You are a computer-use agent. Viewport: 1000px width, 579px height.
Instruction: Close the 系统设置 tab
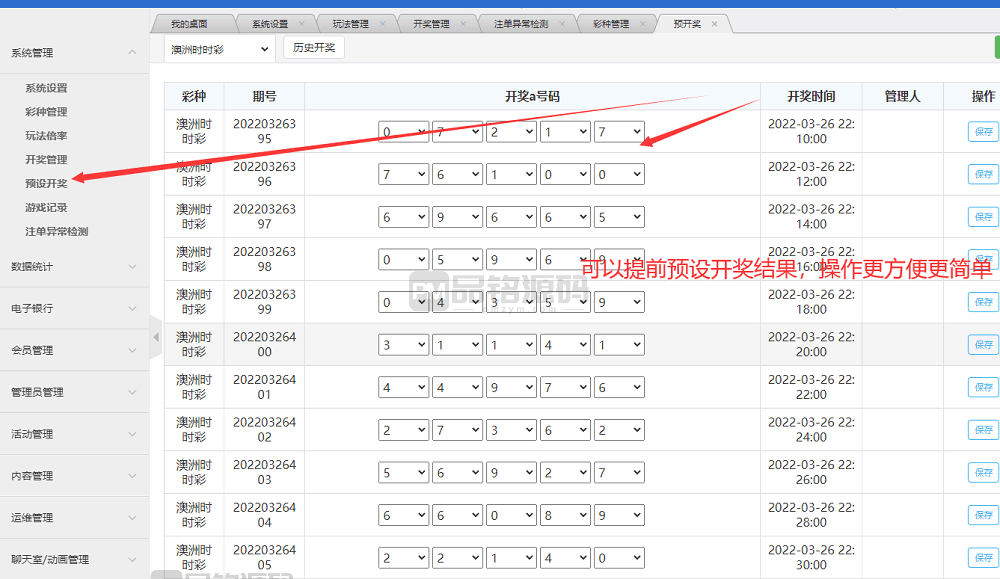[304, 24]
